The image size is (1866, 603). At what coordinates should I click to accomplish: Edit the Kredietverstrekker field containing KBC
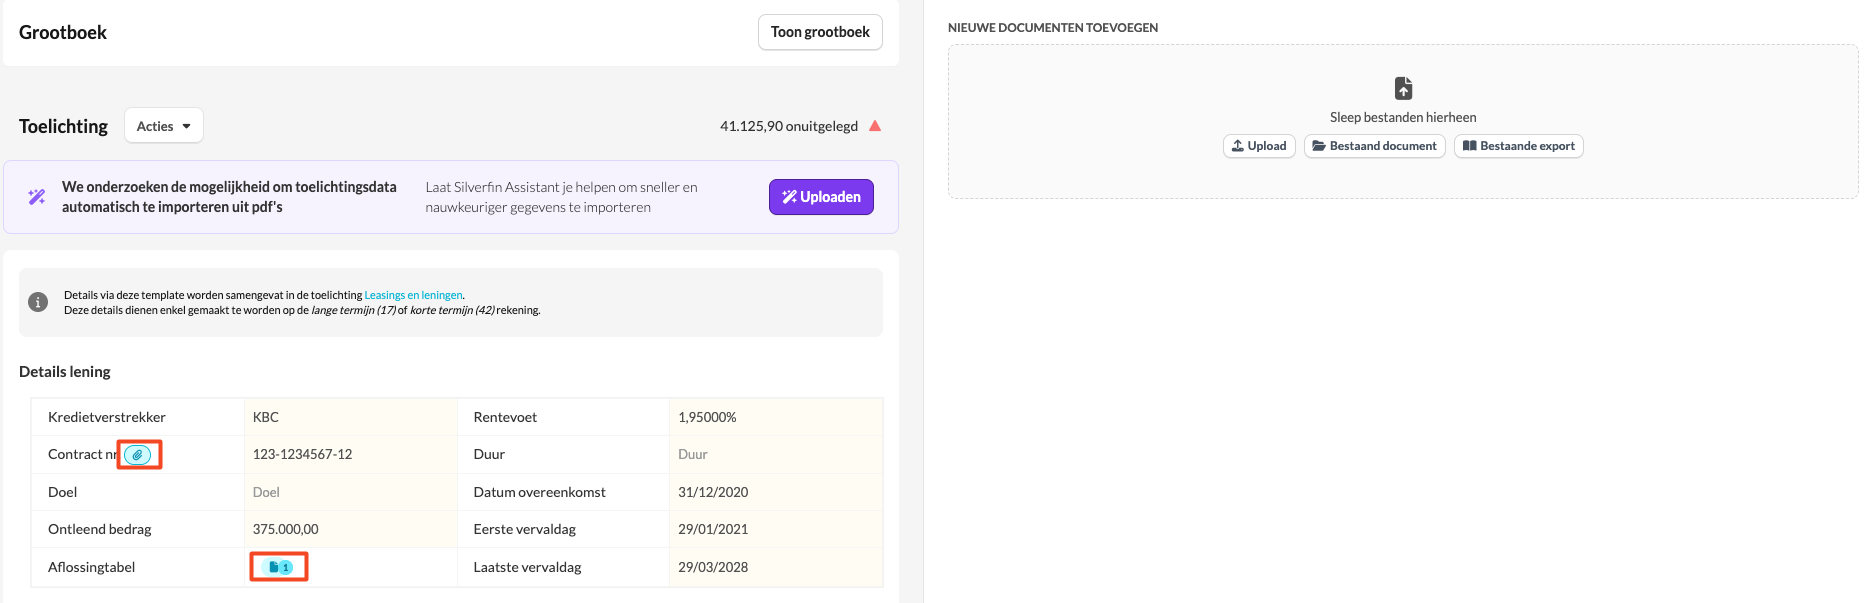[350, 417]
